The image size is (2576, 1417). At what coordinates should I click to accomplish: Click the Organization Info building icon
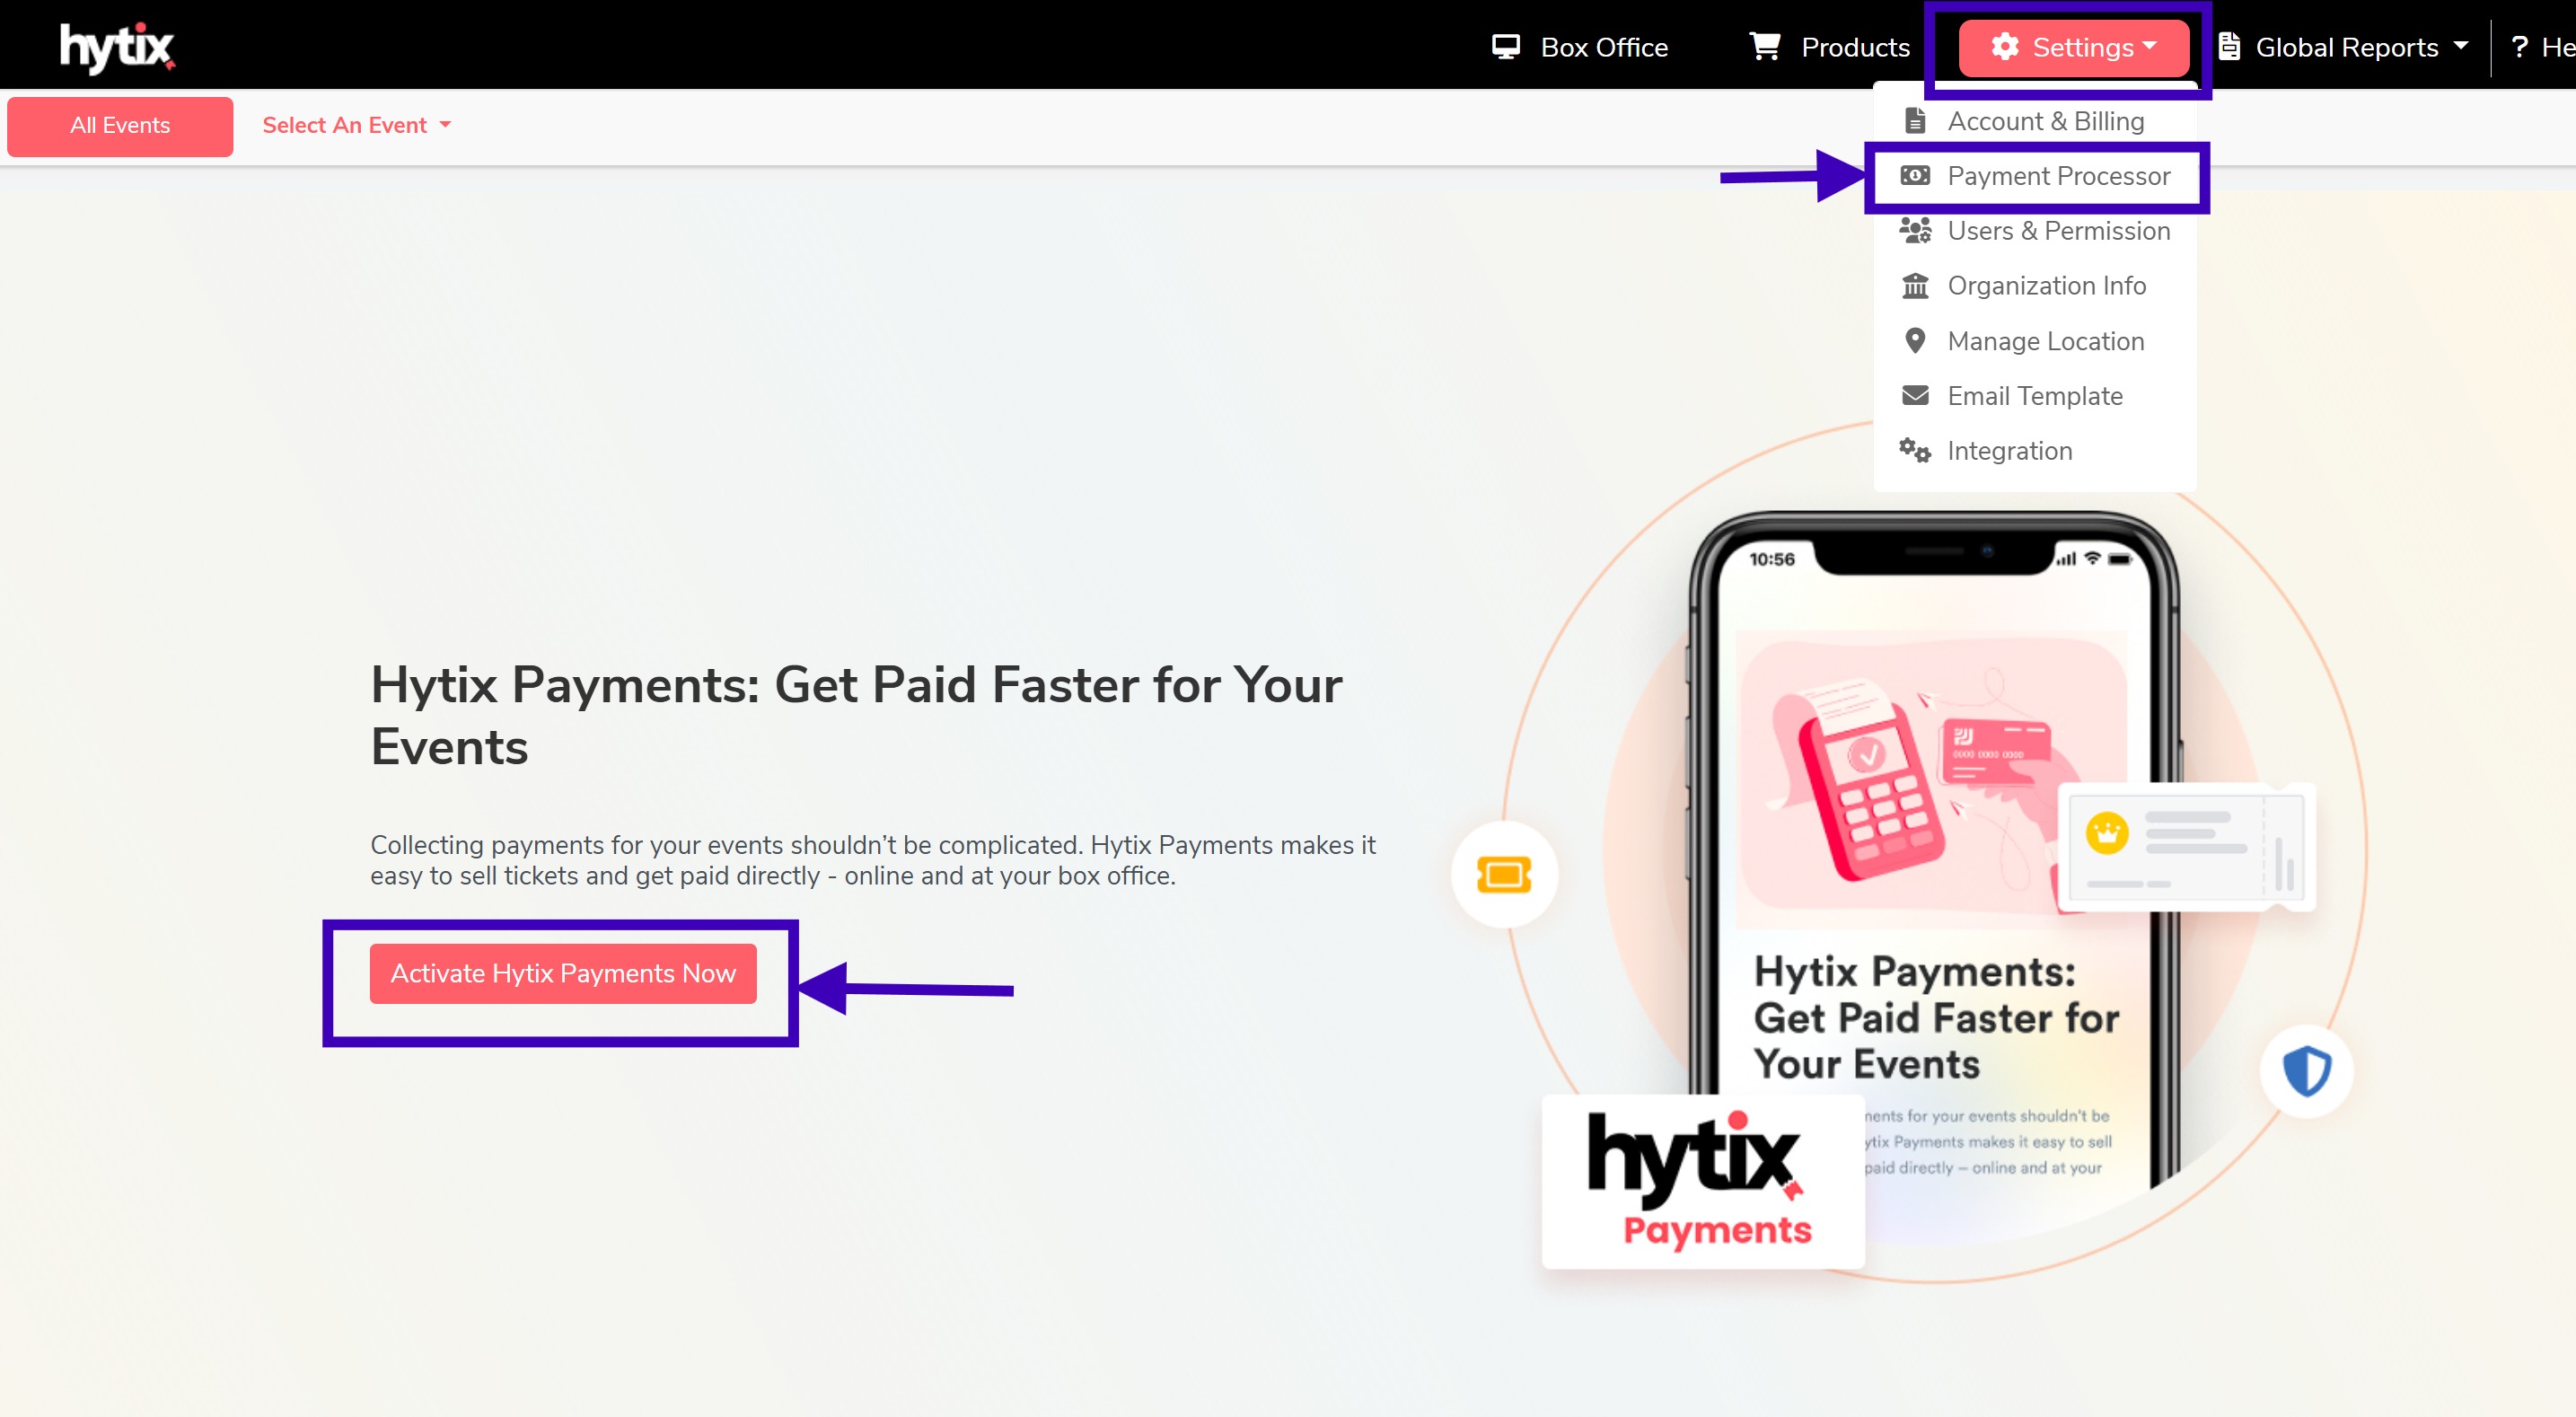point(1914,286)
